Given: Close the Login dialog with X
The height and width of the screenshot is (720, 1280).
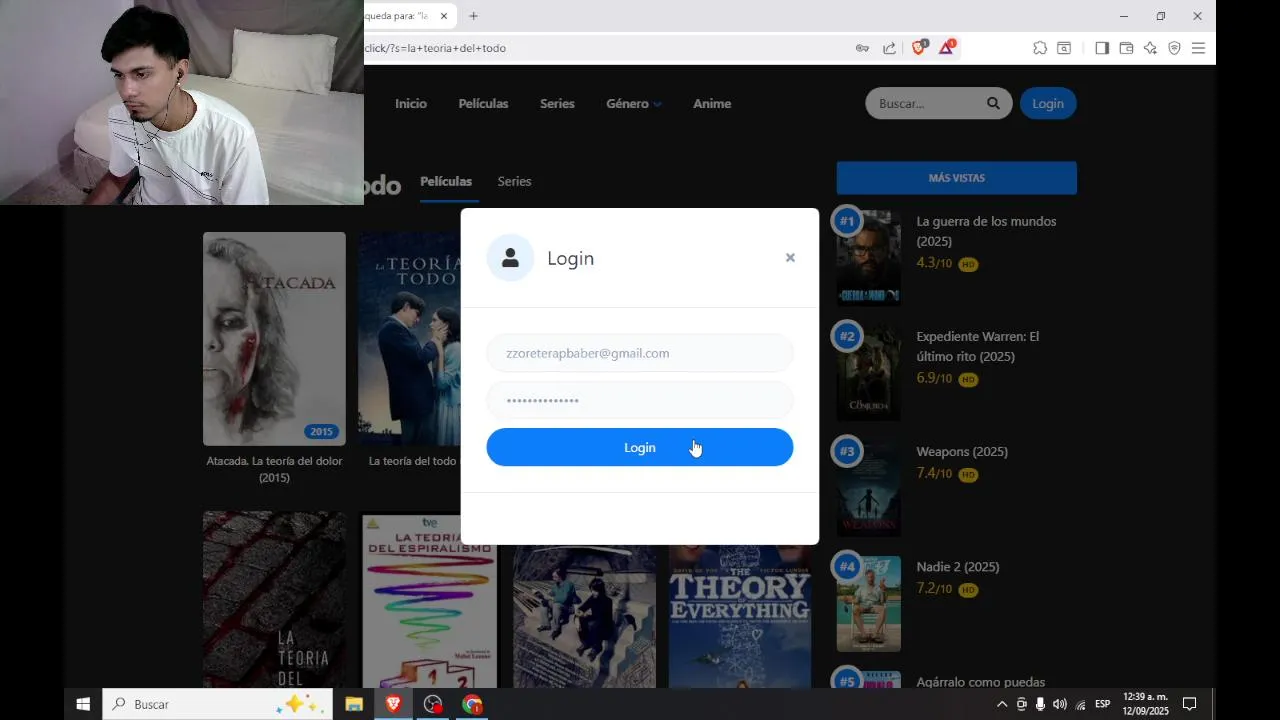Looking at the screenshot, I should 790,258.
